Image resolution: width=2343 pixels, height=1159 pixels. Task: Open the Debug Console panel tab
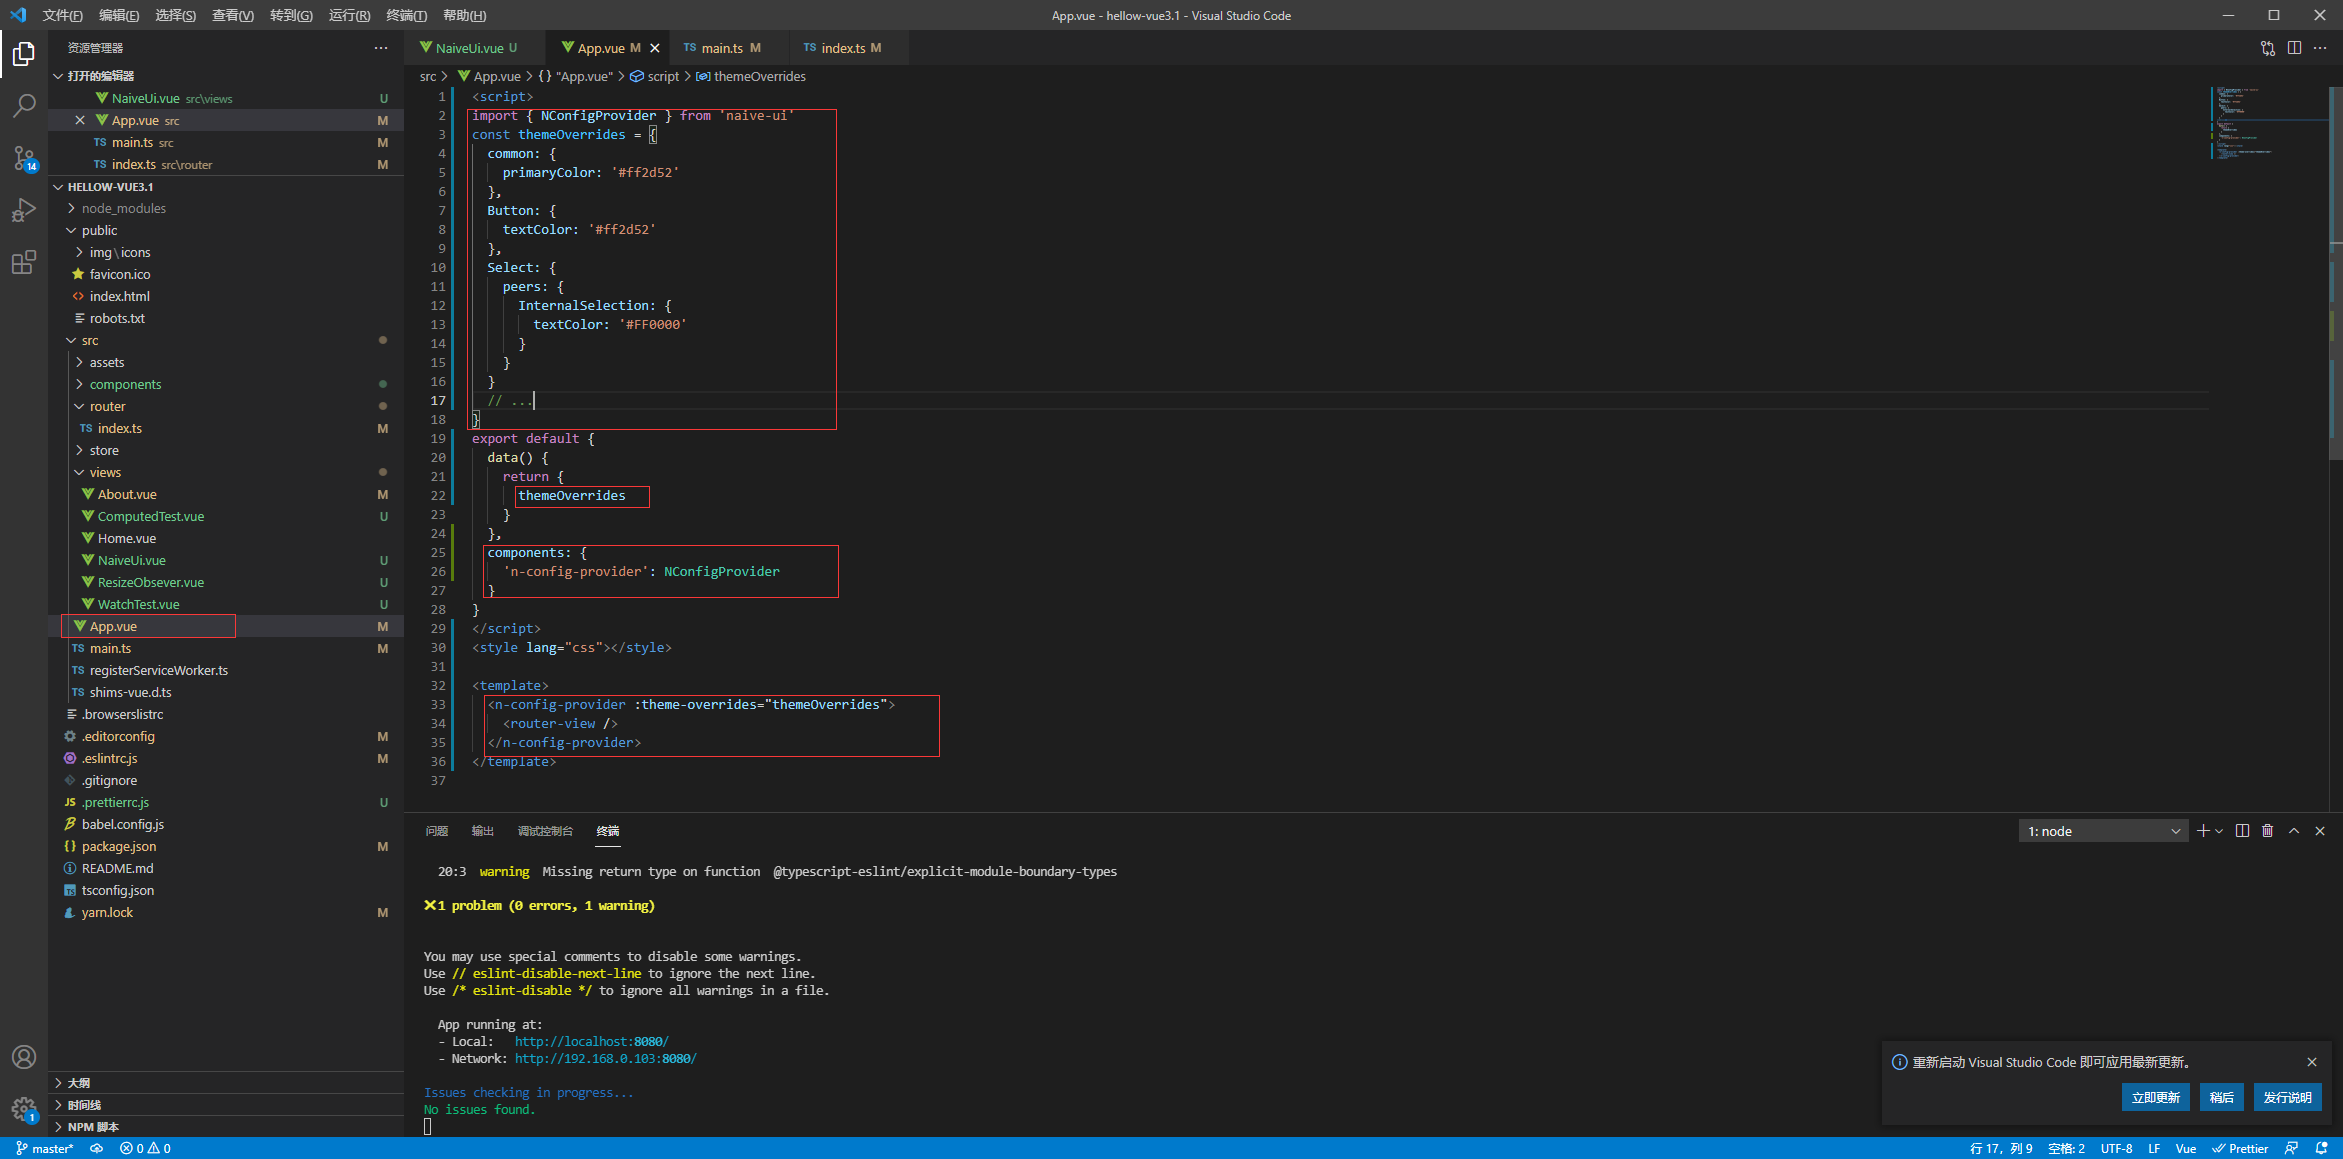[x=545, y=831]
